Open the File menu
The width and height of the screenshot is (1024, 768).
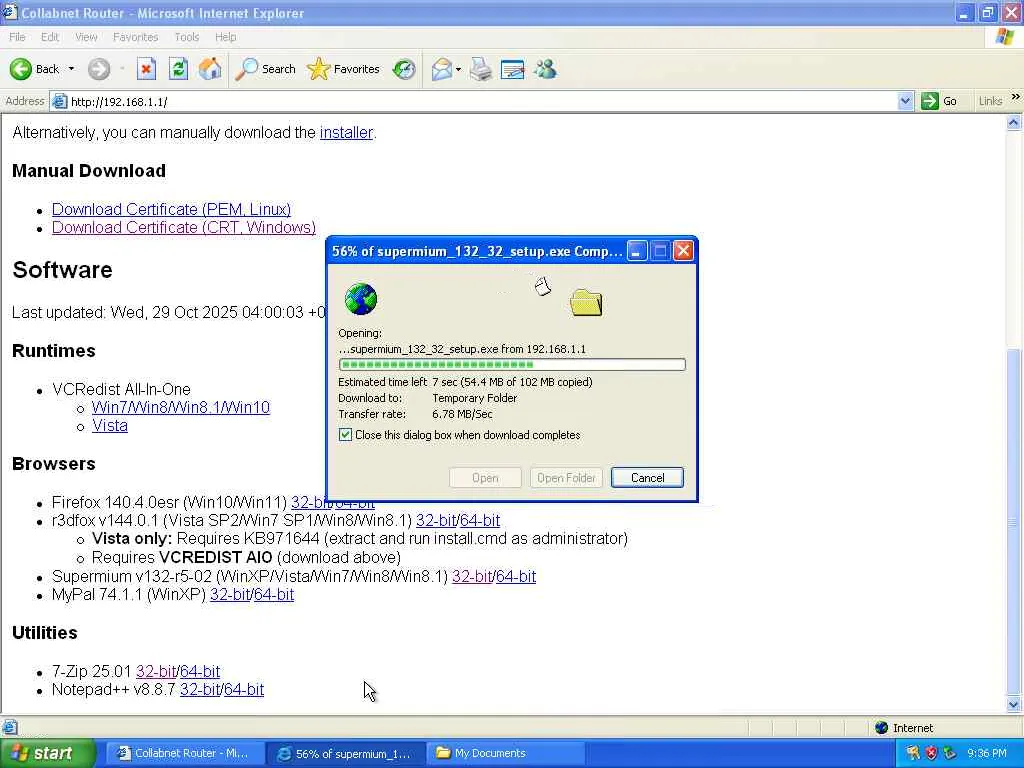[18, 37]
